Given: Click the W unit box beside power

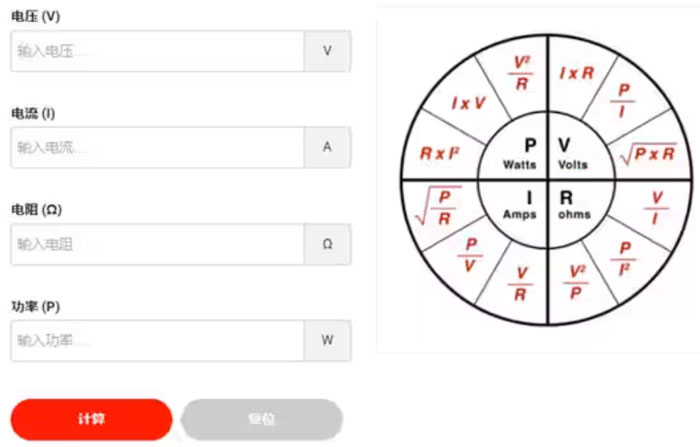Looking at the screenshot, I should coord(327,341).
